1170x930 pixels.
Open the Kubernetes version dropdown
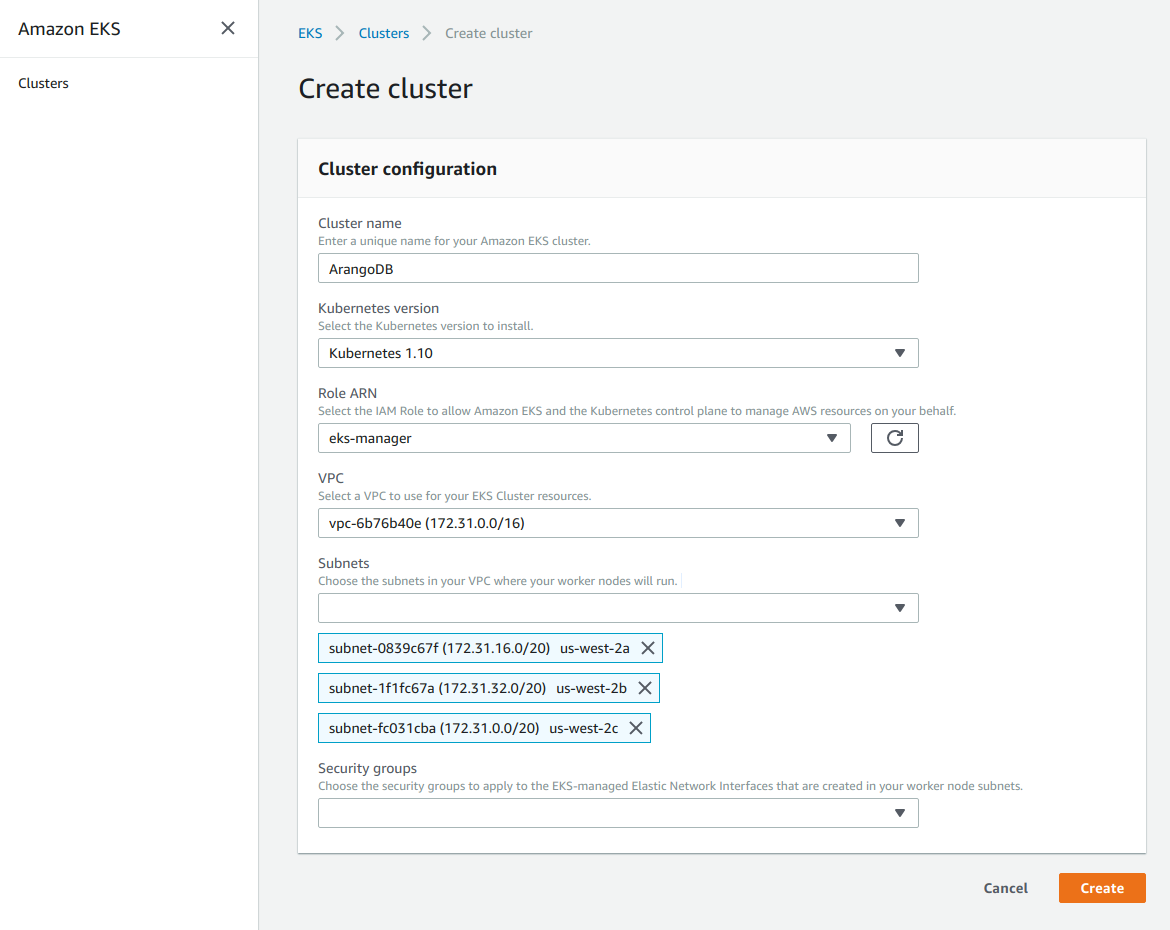click(617, 353)
